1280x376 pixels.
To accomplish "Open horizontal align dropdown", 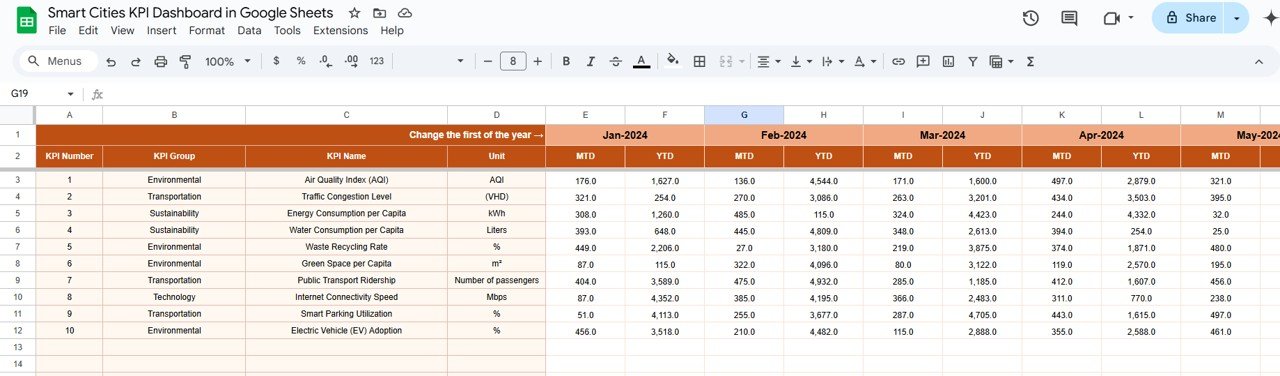I will pyautogui.click(x=769, y=61).
